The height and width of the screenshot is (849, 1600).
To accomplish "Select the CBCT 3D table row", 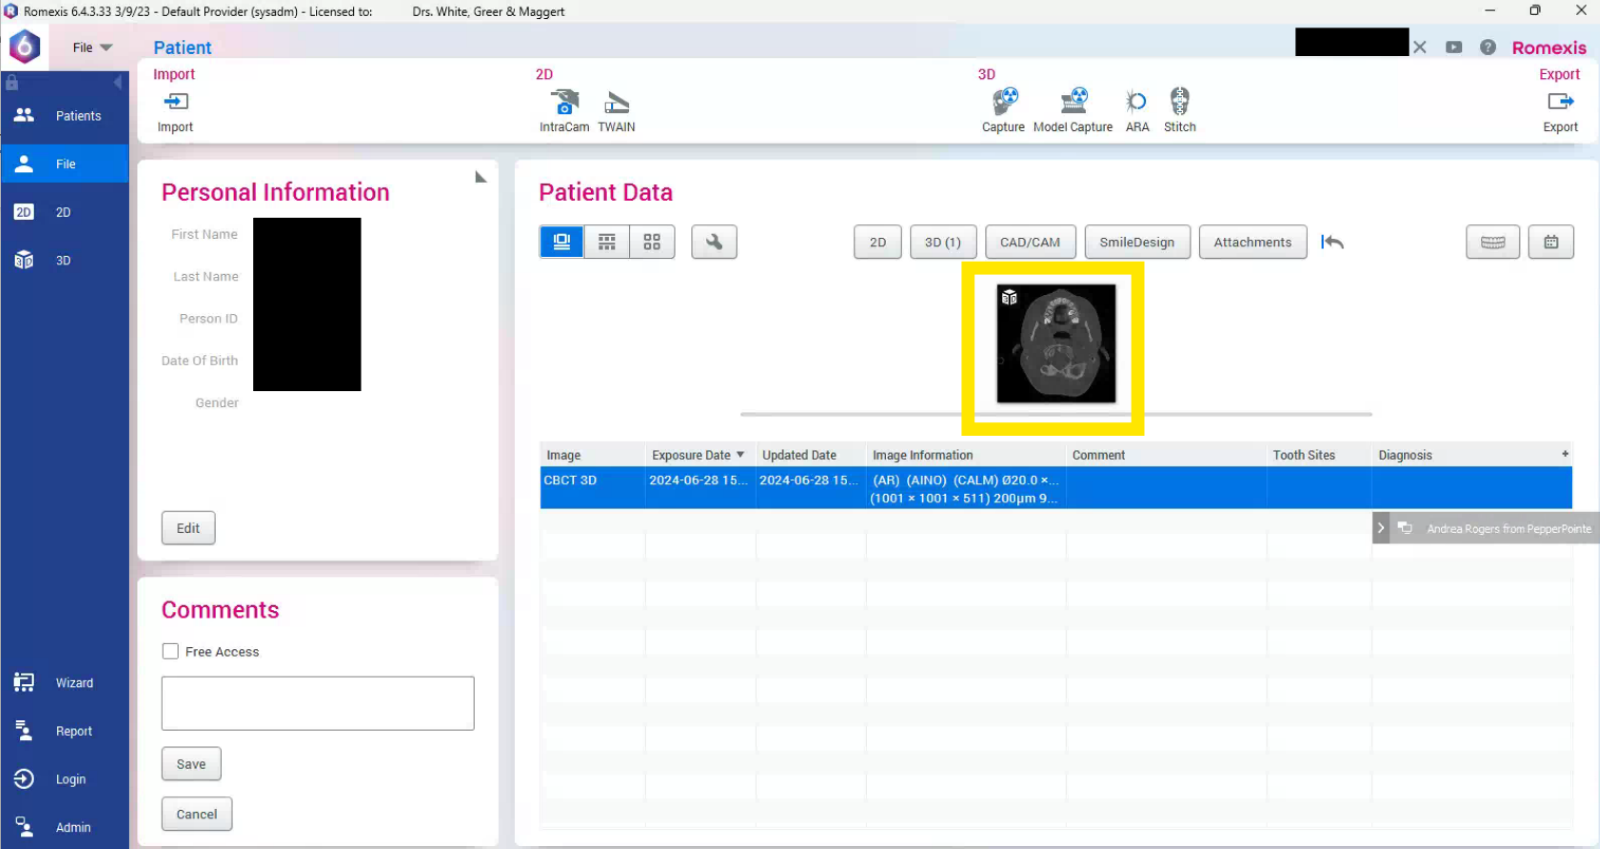I will tap(1056, 488).
